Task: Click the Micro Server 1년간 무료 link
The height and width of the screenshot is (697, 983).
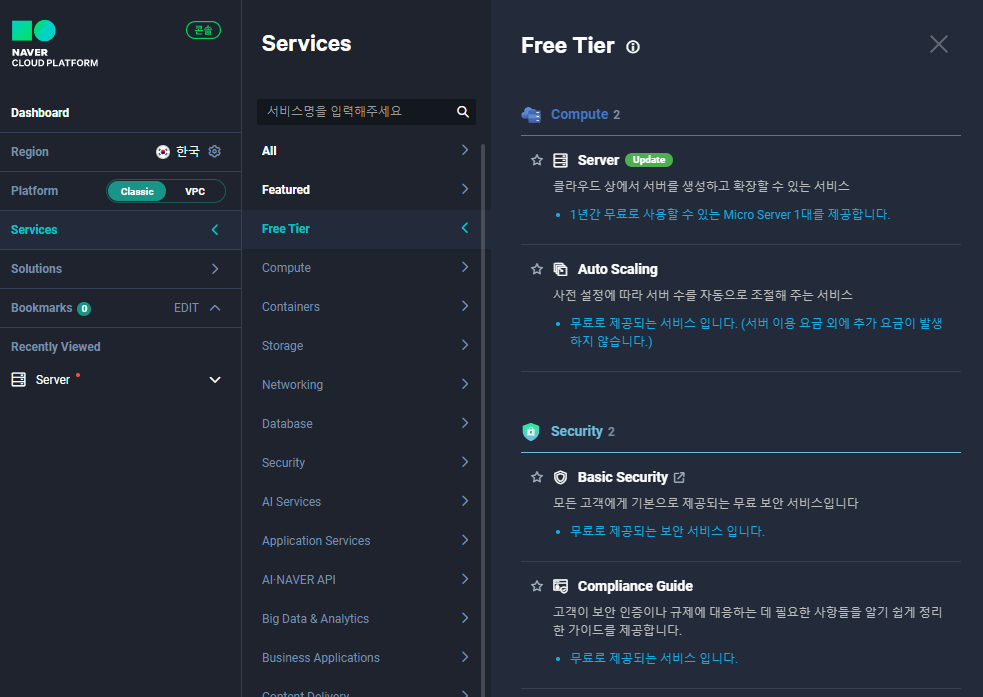Action: tap(730, 214)
